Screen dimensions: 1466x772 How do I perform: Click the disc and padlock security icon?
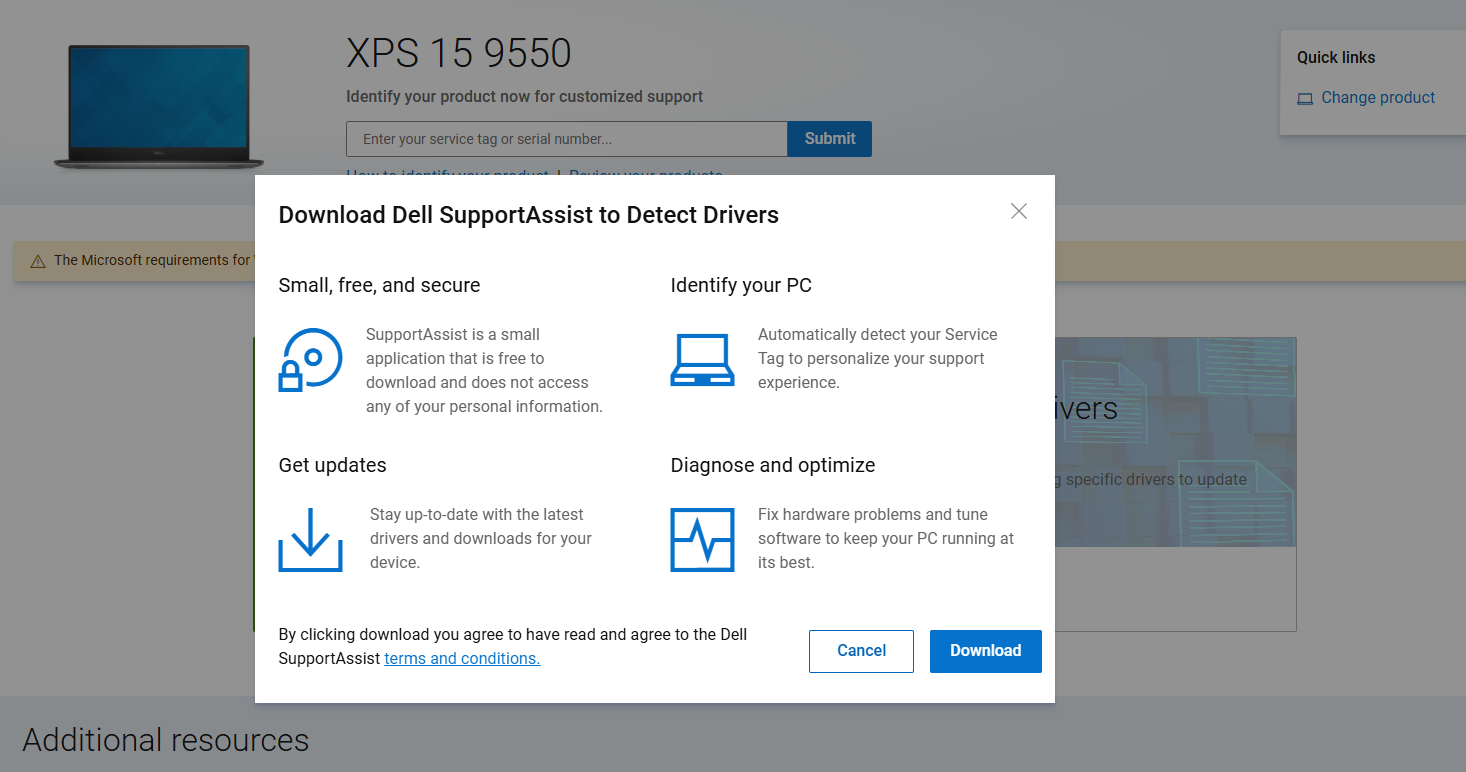[310, 359]
